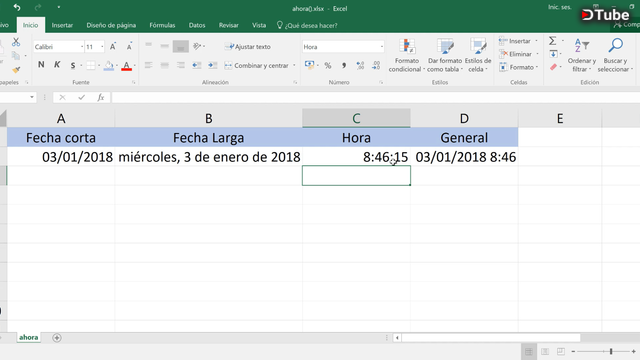Click Dar formato como tabla

tap(445, 55)
